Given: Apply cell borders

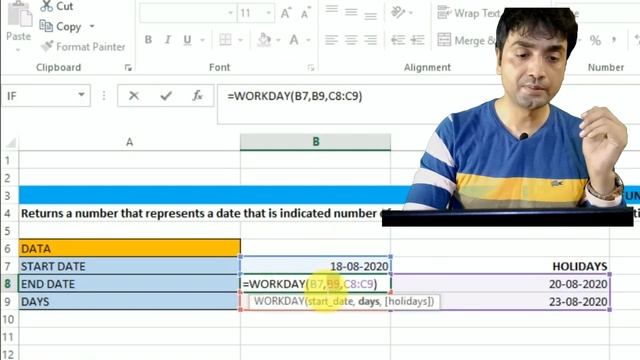Looking at the screenshot, I should click(x=225, y=40).
